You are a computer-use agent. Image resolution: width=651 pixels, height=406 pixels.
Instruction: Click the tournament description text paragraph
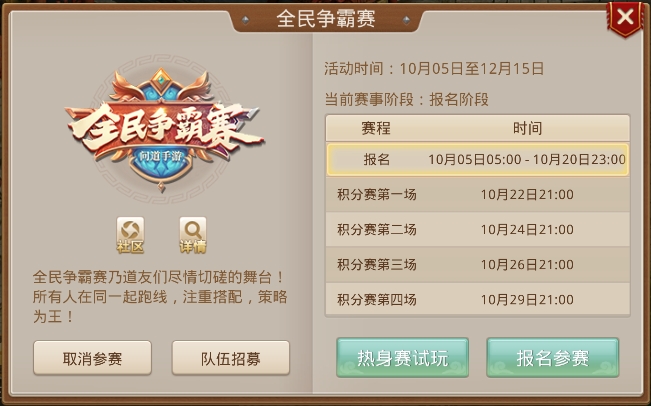pos(160,297)
